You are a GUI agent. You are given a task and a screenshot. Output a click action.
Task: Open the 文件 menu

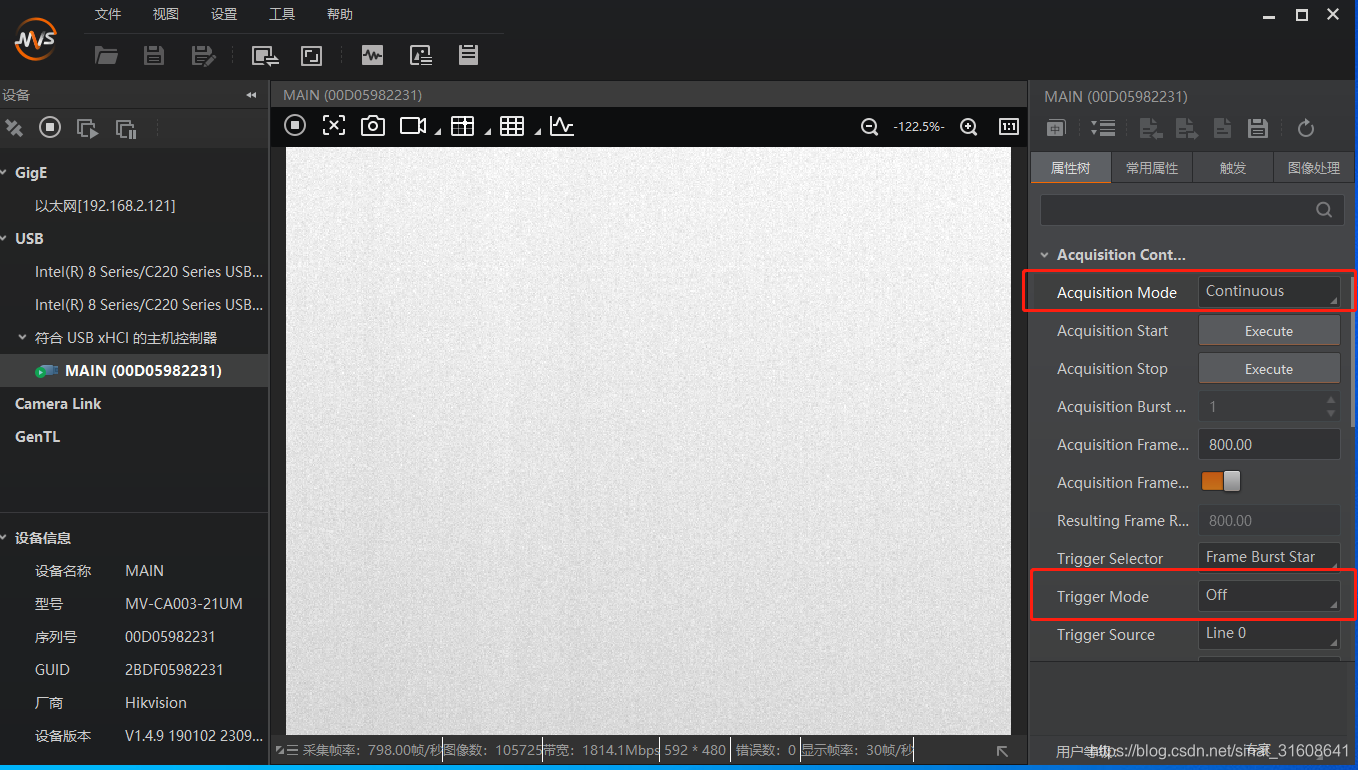tap(108, 14)
